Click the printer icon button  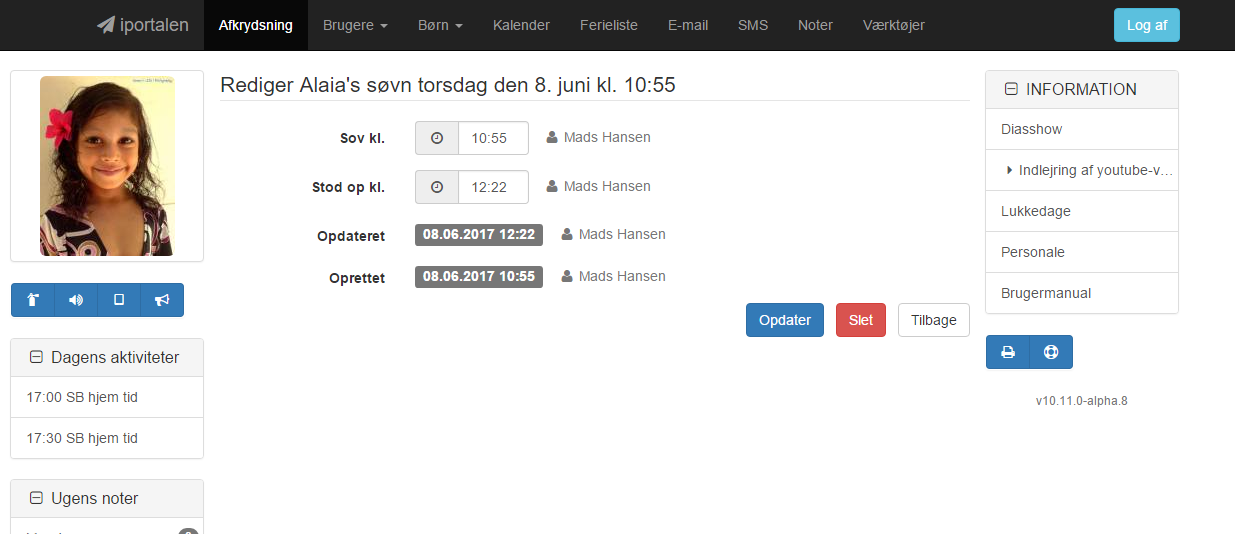tap(1008, 352)
